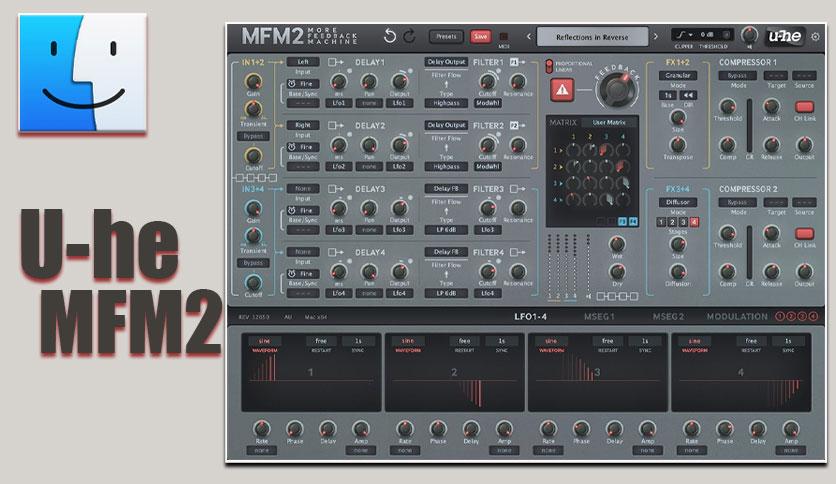The height and width of the screenshot is (484, 836).
Task: Open FX1+2 mode dropdown showing Granular
Action: click(x=678, y=76)
